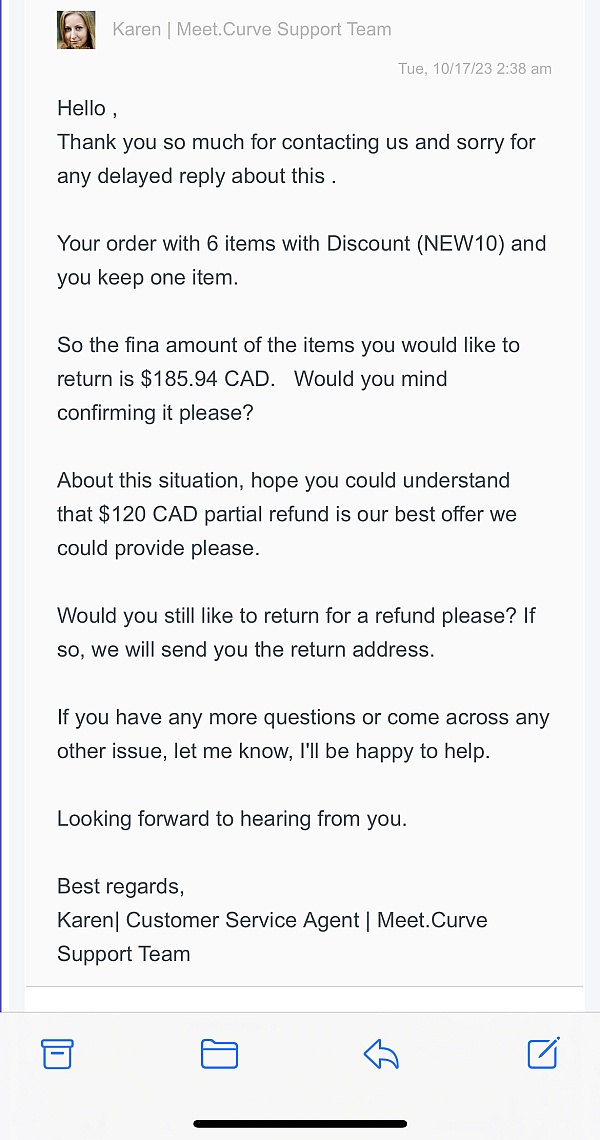Open sender name Karen | Meet.Curve Support Team

(251, 29)
